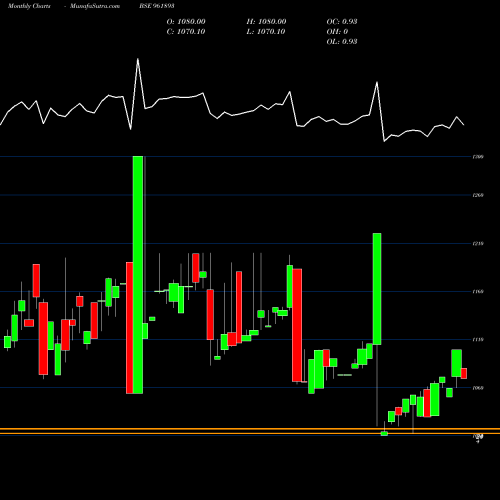Select the BSE 961893 symbol label

pos(157,6)
